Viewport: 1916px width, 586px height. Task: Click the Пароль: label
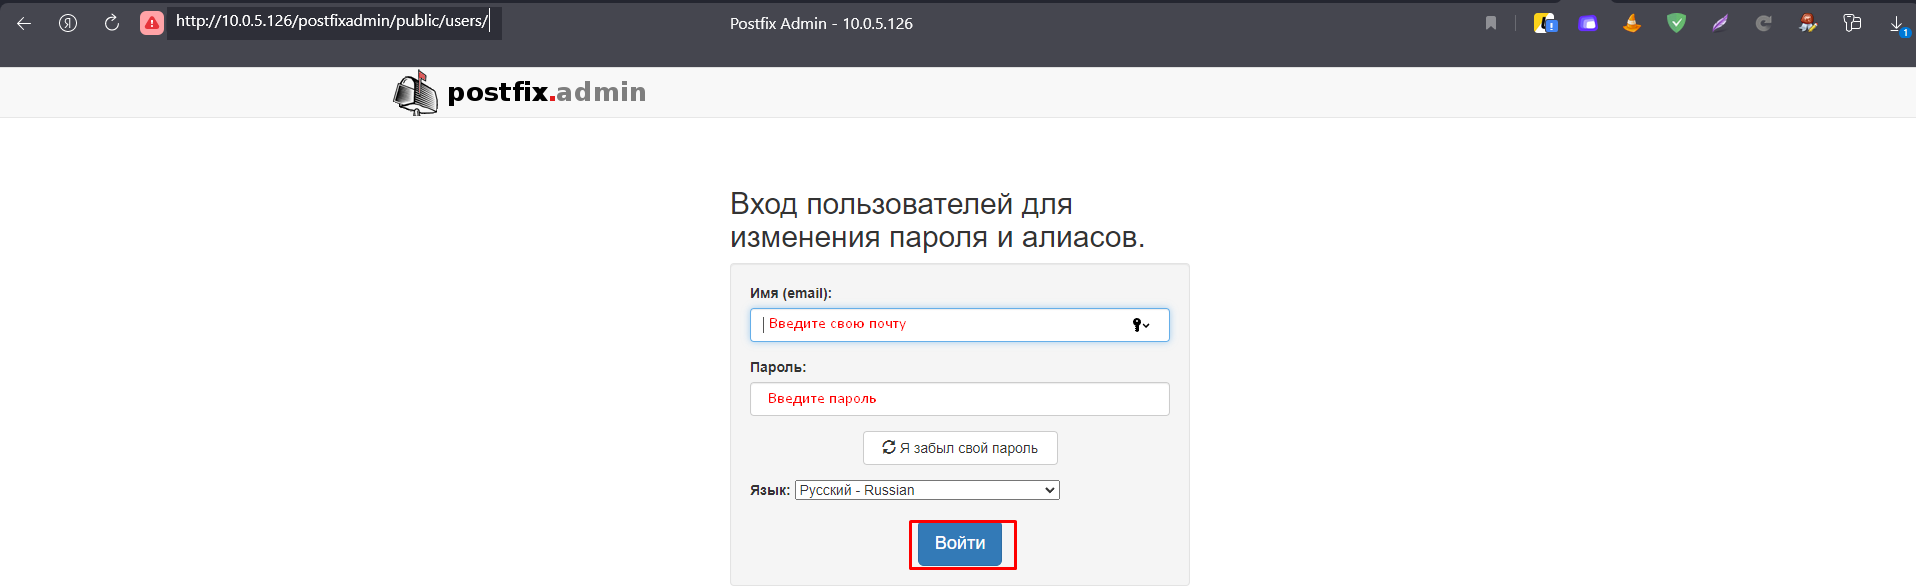778,367
